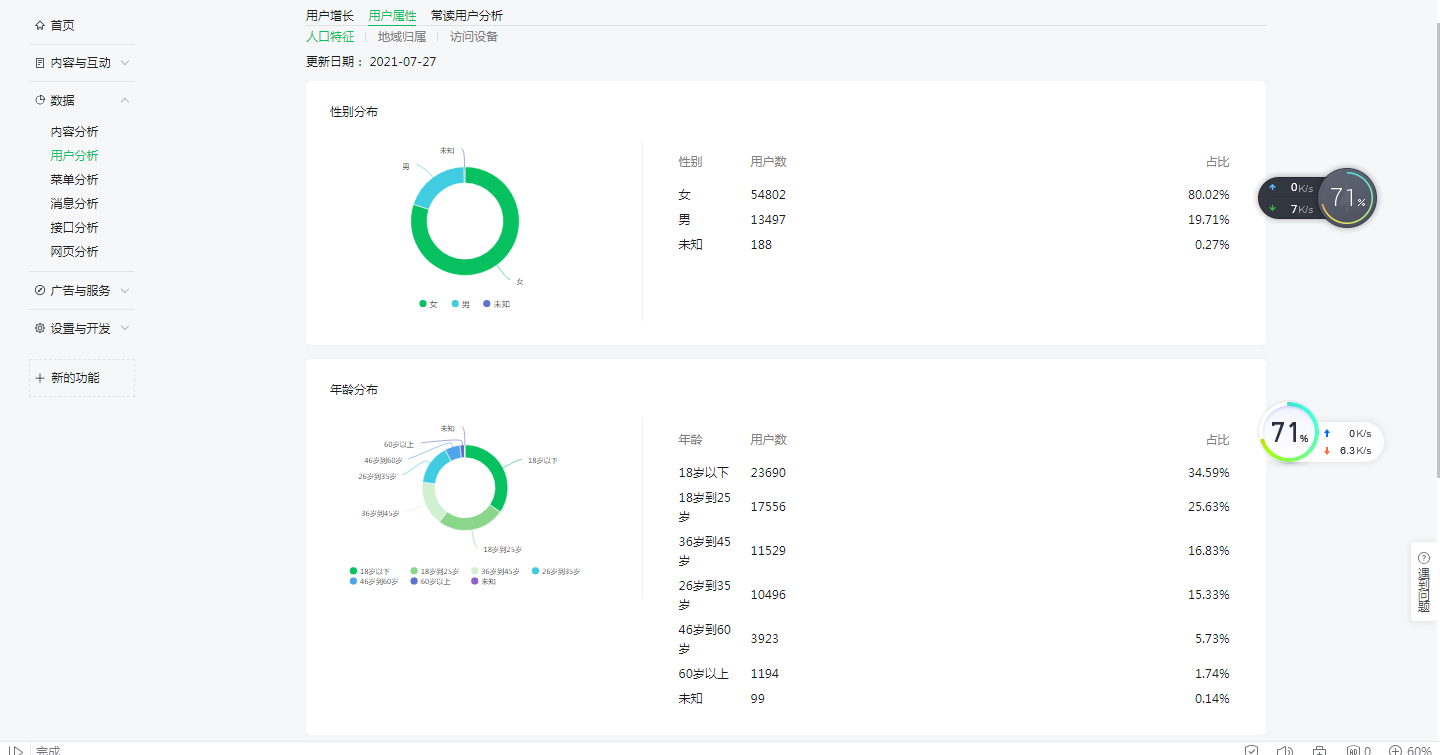Click the 16.83% percentage cell

[1209, 551]
